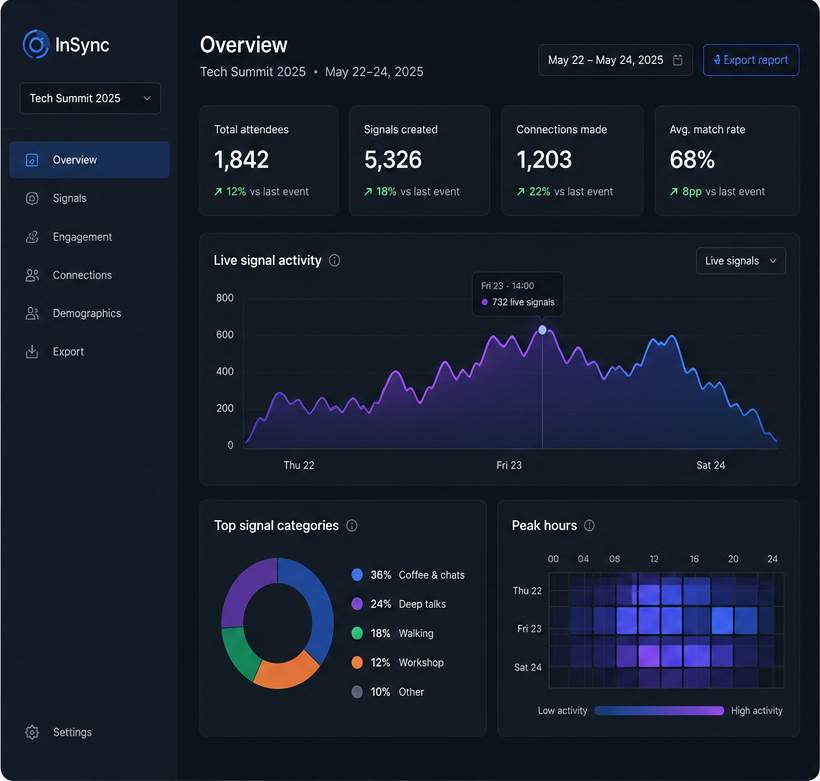
Task: Click the orange segment of the donut chart
Action: (285, 674)
